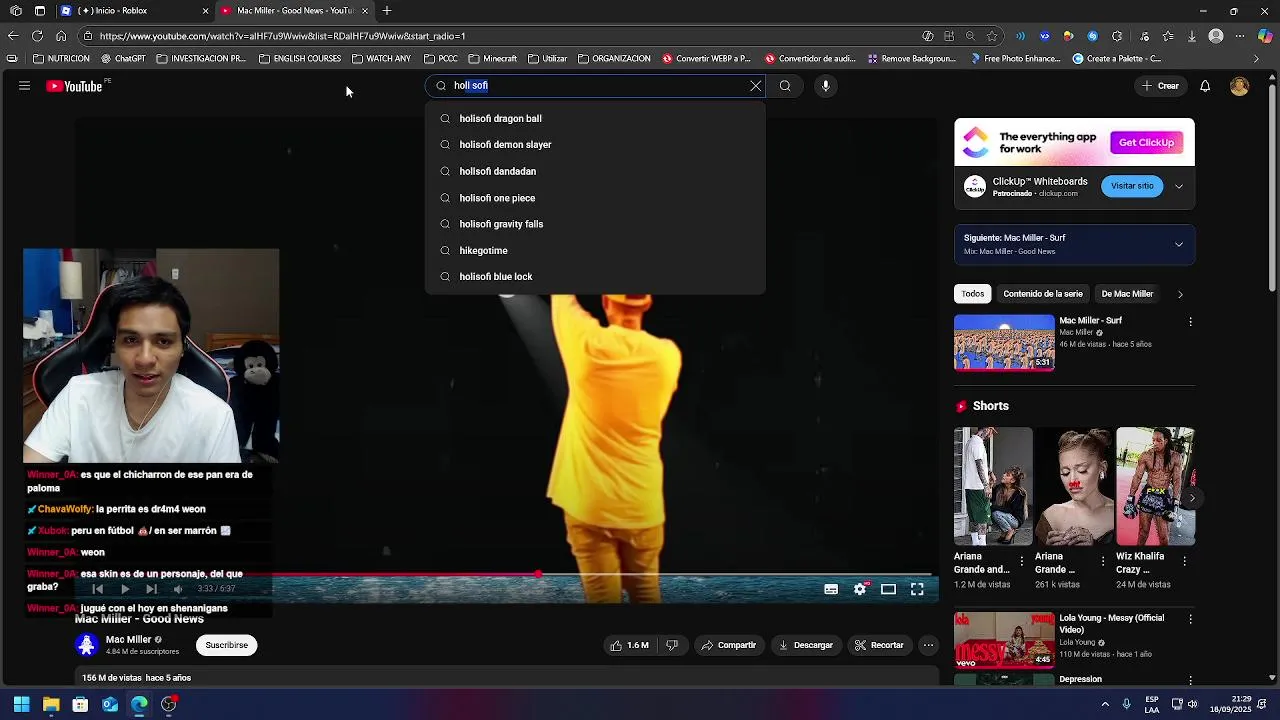Image resolution: width=1280 pixels, height=720 pixels.
Task: Open the YouTube guide hamburger menu
Action: (x=24, y=86)
